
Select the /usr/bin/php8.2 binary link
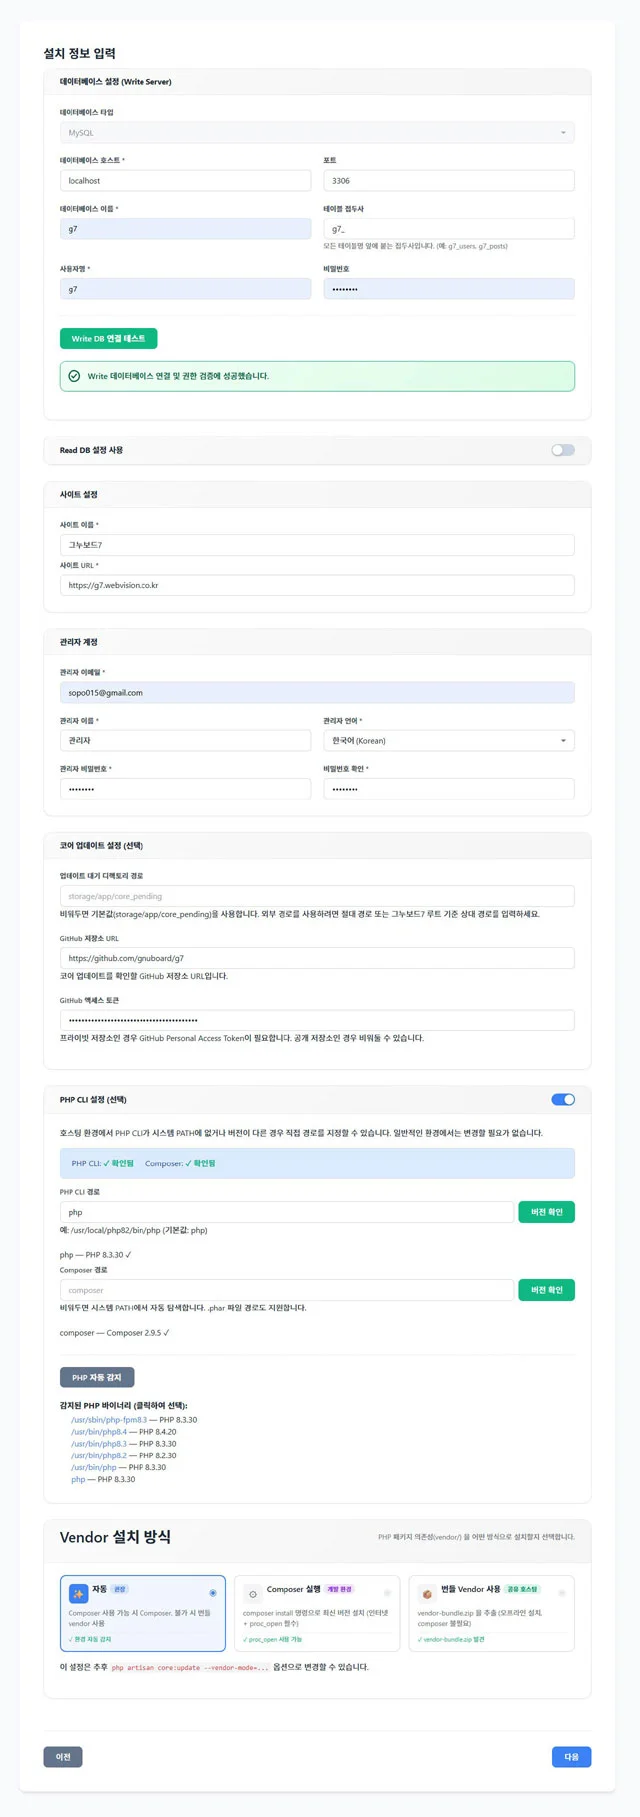pyautogui.click(x=99, y=1456)
